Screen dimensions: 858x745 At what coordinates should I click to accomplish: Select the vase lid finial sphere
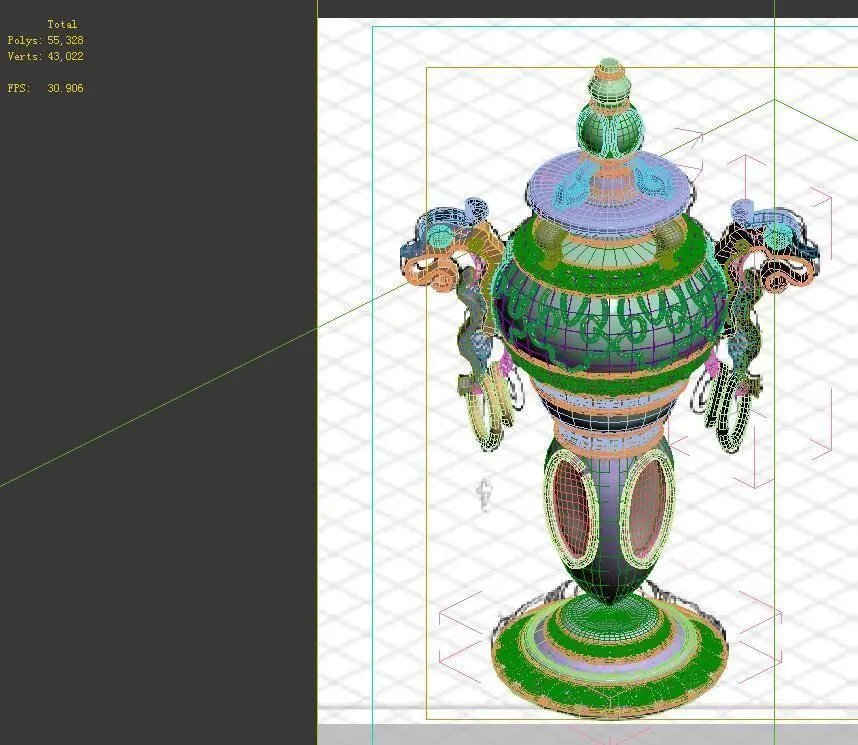(x=610, y=130)
